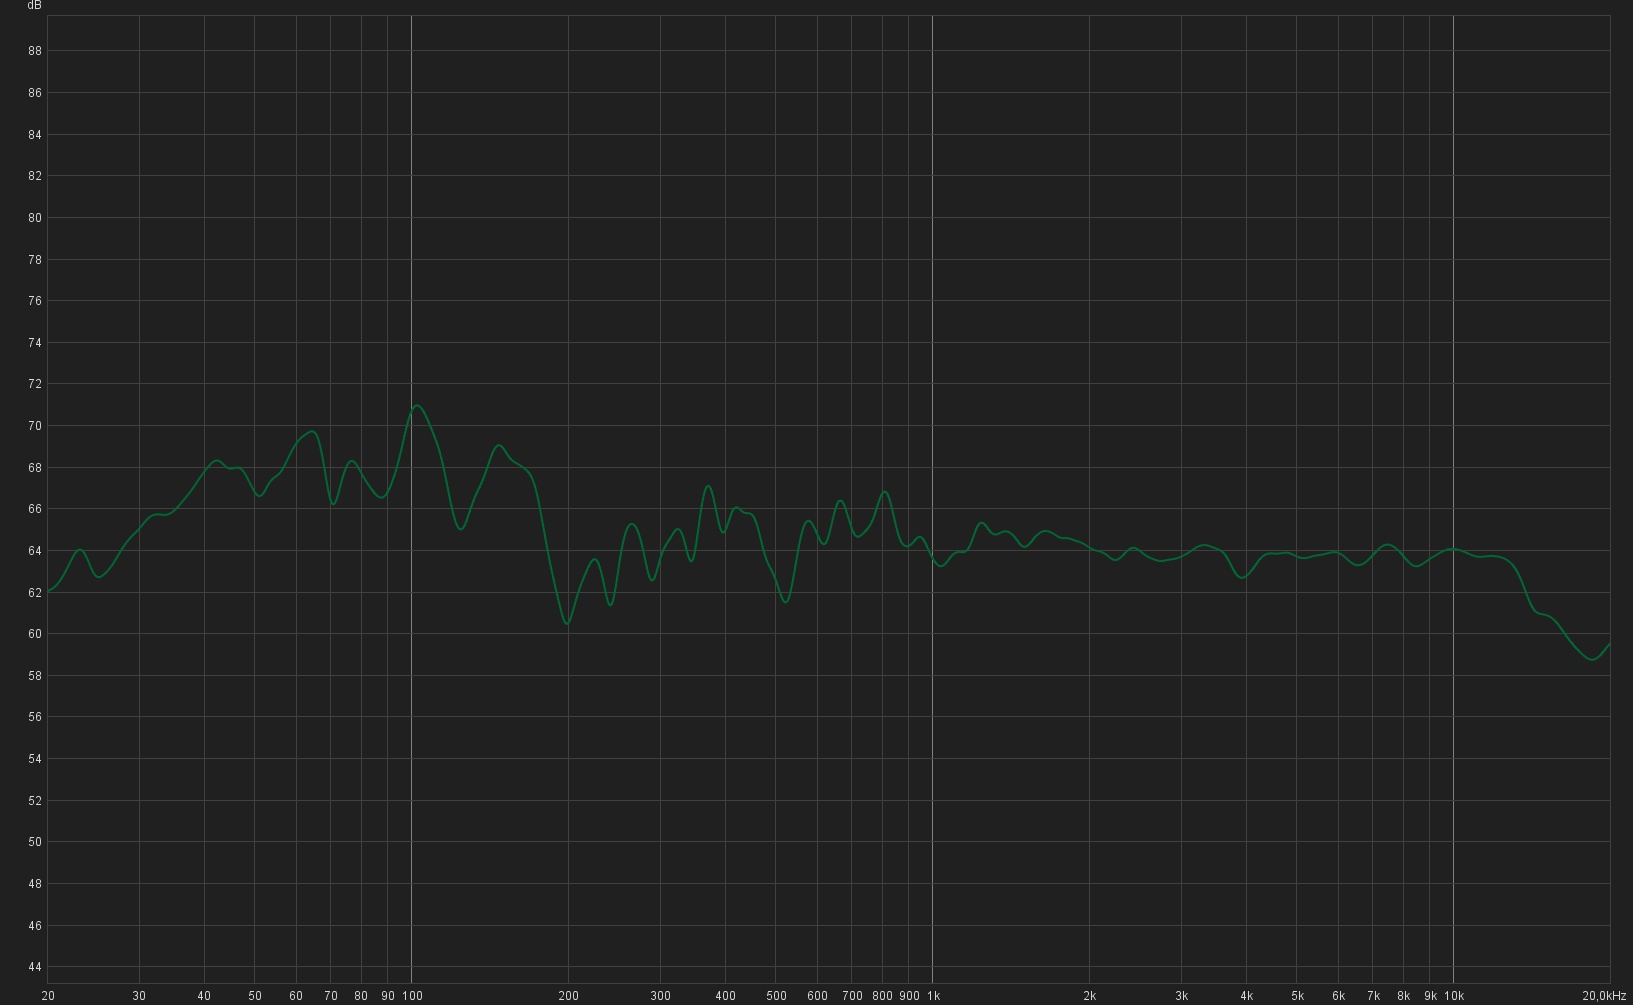The width and height of the screenshot is (1633, 1005).
Task: Click the 600 Hz frequency axis label
Action: tap(817, 996)
